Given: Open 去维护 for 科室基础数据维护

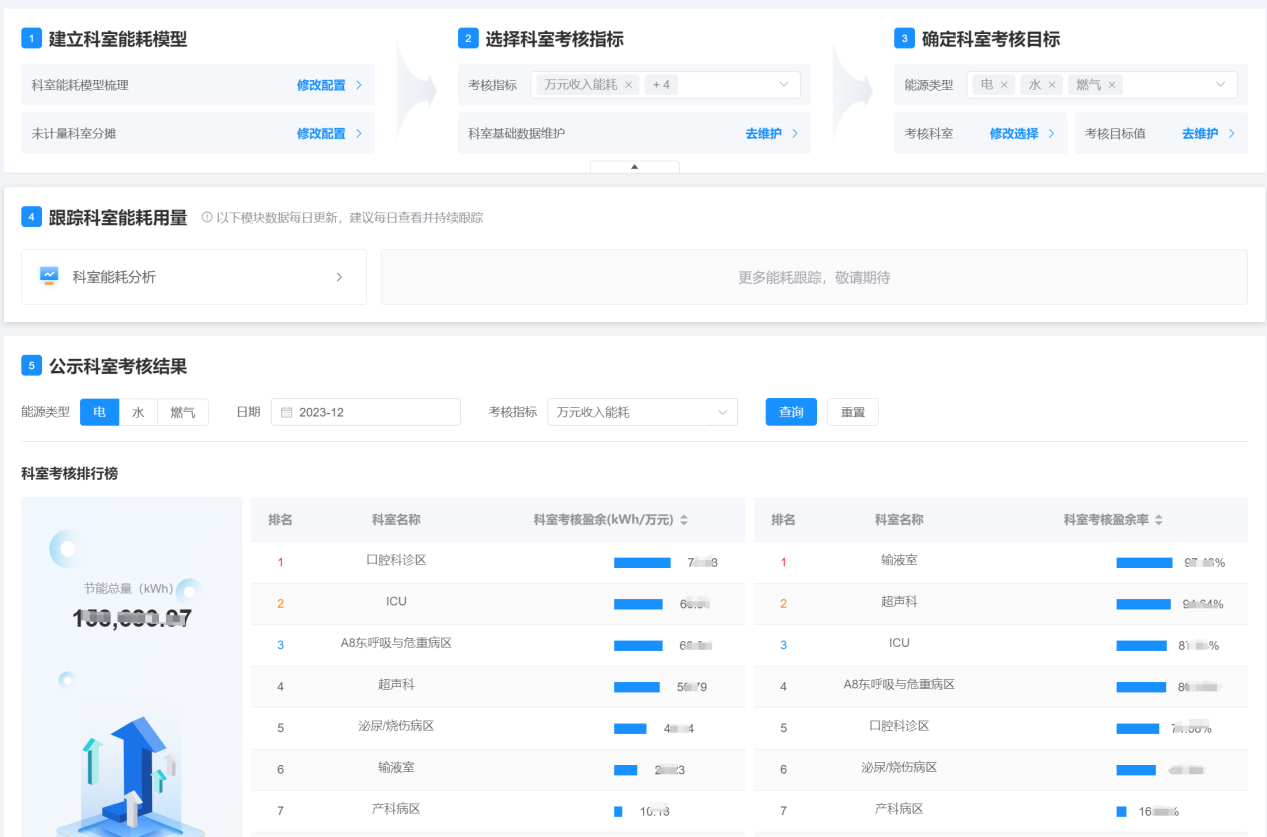Looking at the screenshot, I should coord(766,132).
